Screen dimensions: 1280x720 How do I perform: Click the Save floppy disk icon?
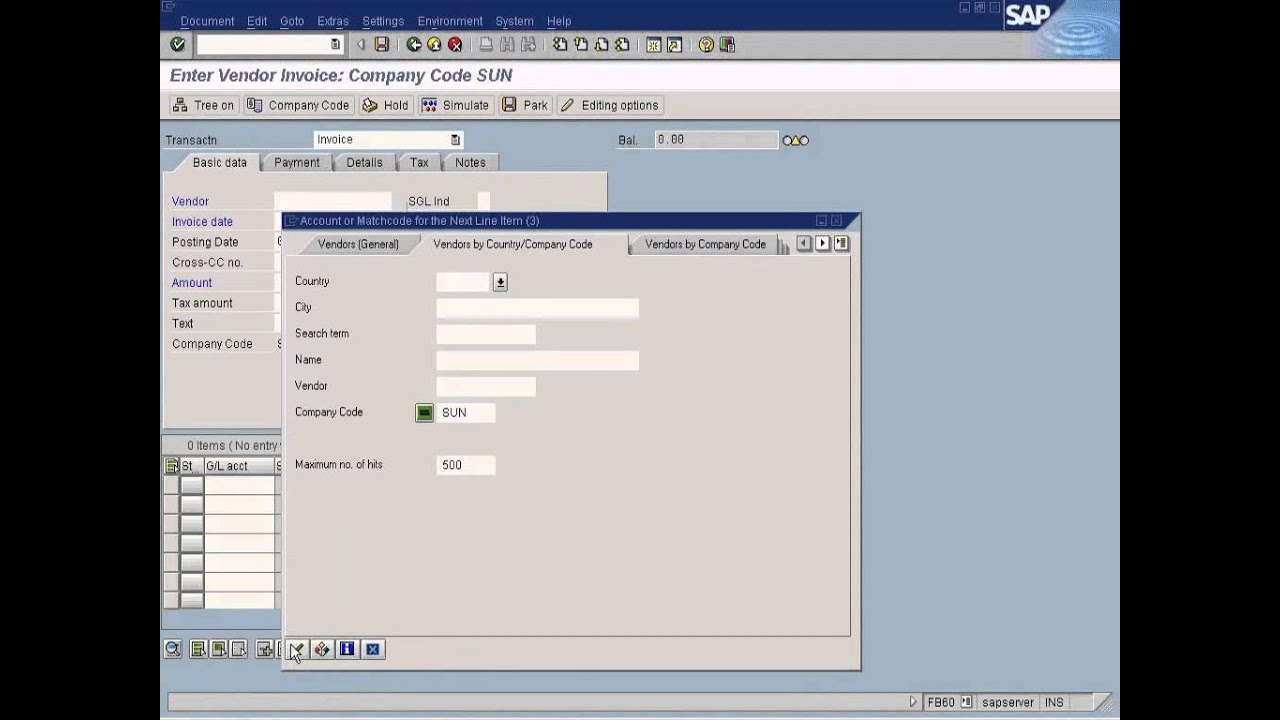(381, 45)
